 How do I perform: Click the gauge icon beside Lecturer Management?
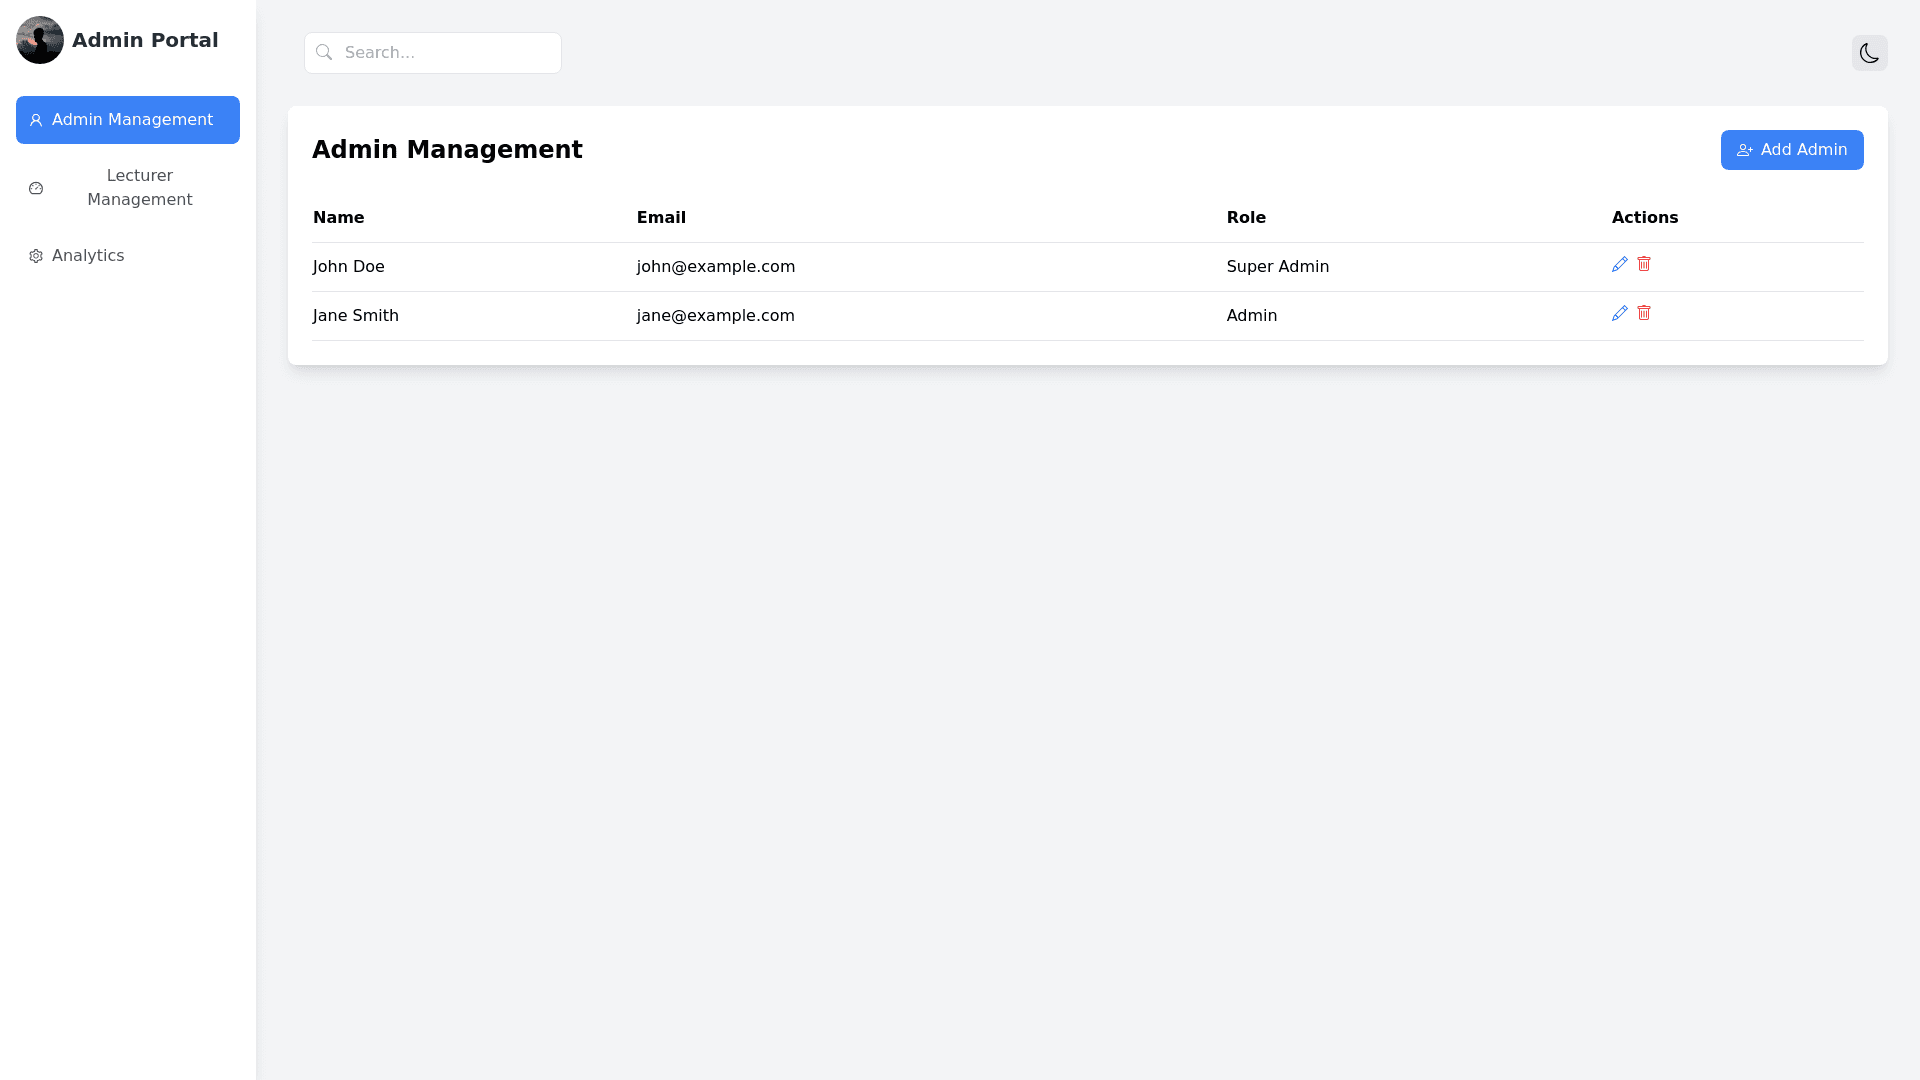(36, 188)
